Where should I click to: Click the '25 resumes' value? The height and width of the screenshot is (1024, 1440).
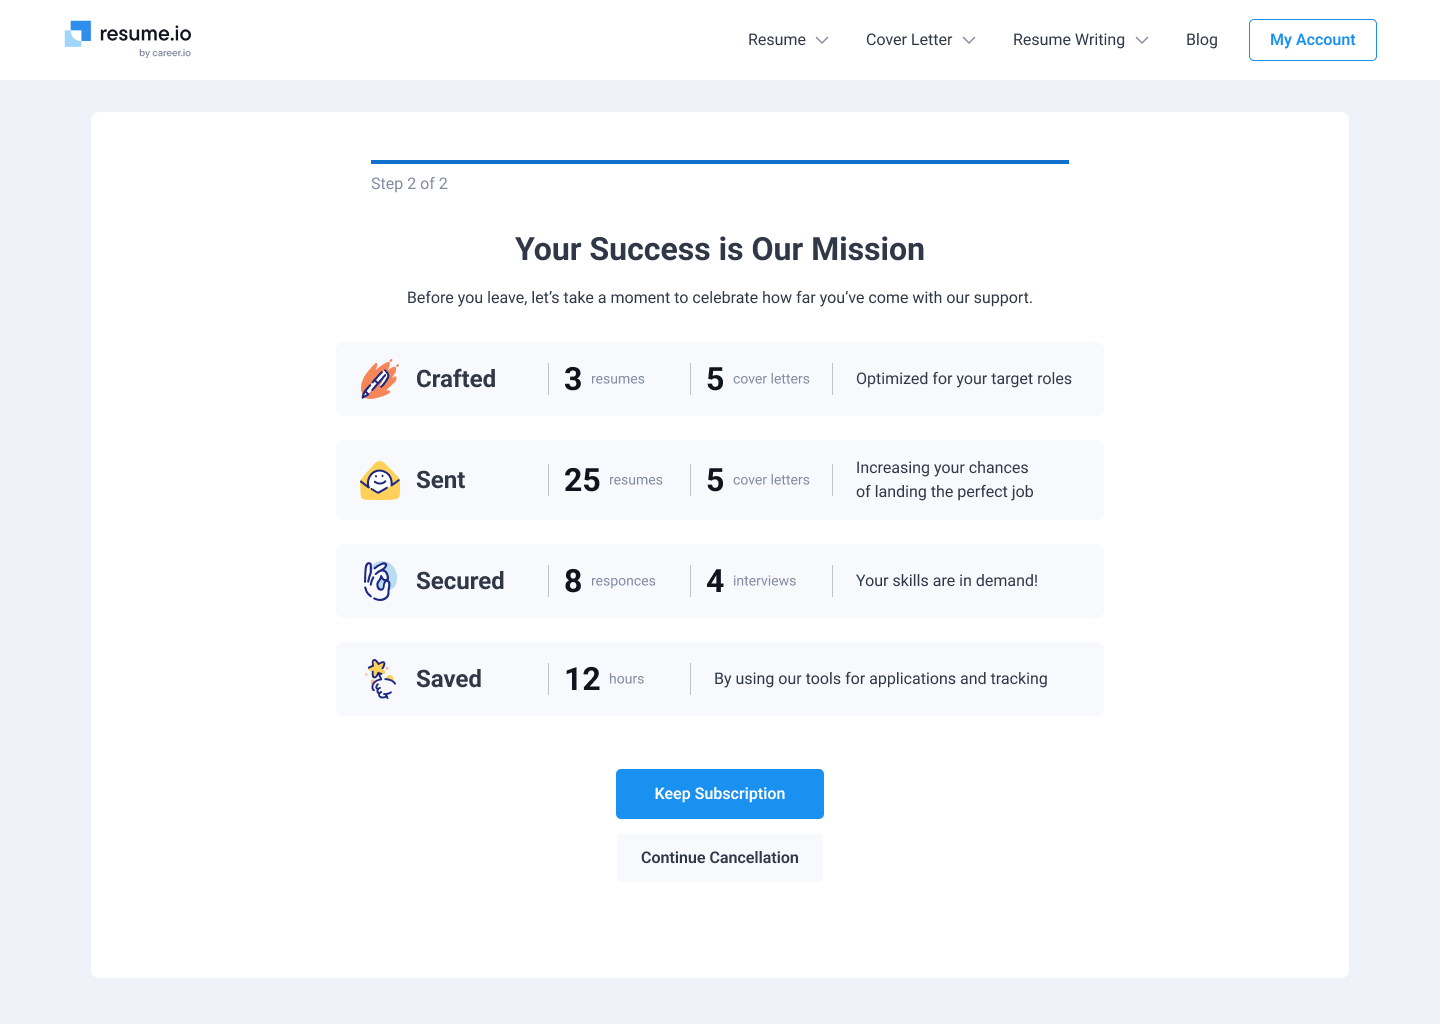614,480
